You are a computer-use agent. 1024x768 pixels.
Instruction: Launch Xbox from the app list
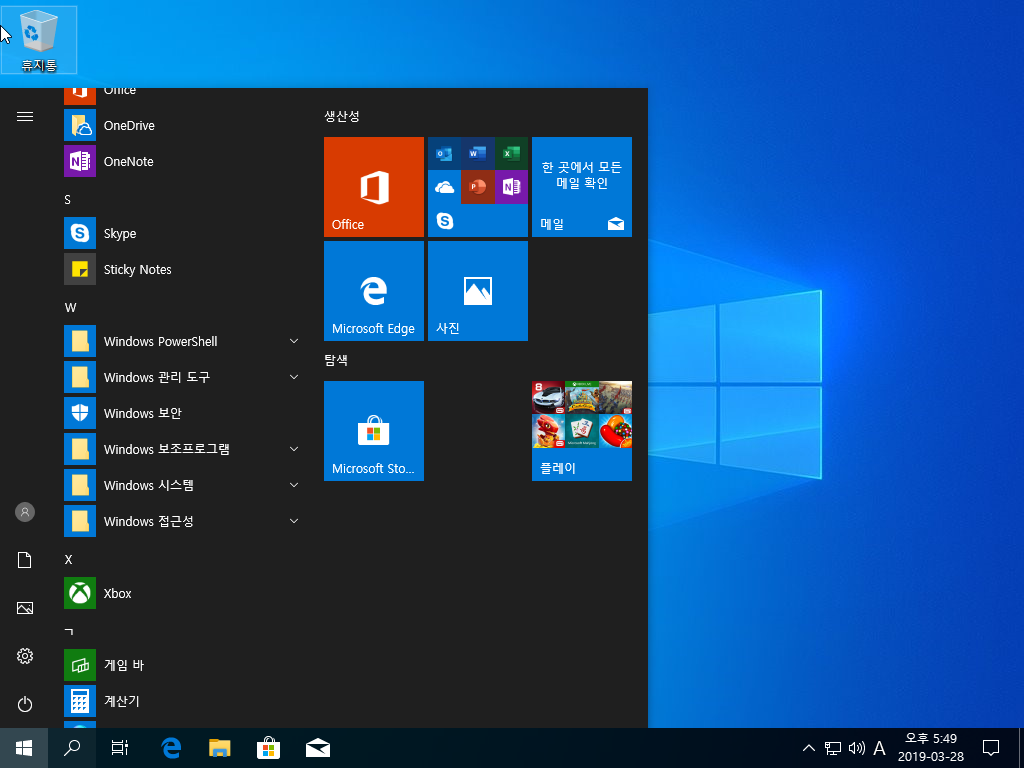pyautogui.click(x=182, y=593)
